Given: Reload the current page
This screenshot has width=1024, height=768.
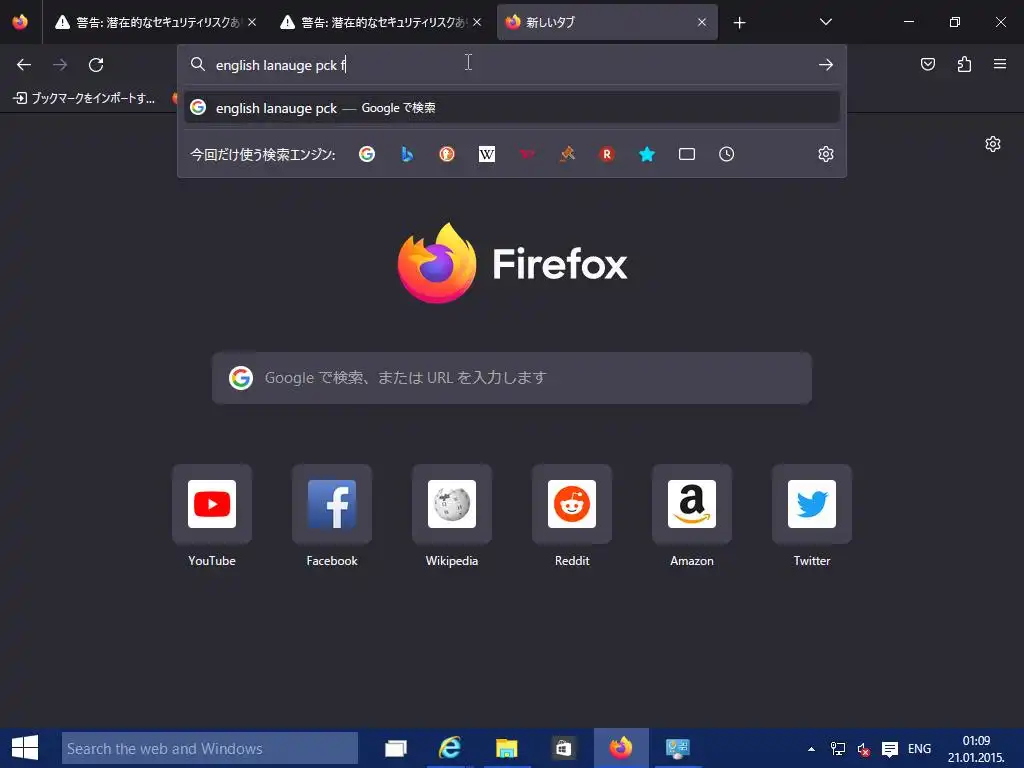Looking at the screenshot, I should [96, 65].
